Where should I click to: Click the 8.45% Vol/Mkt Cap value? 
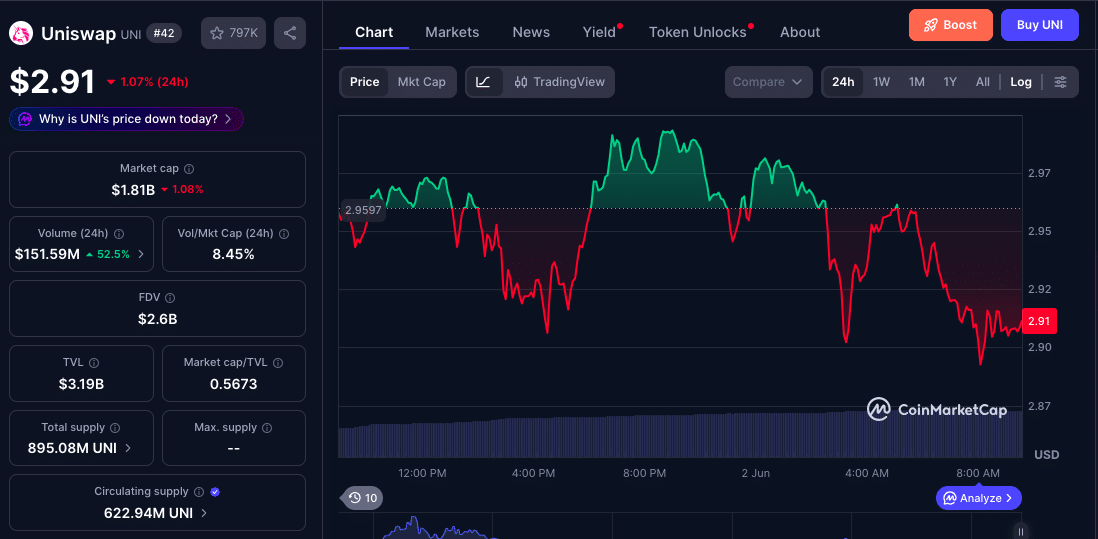[233, 254]
